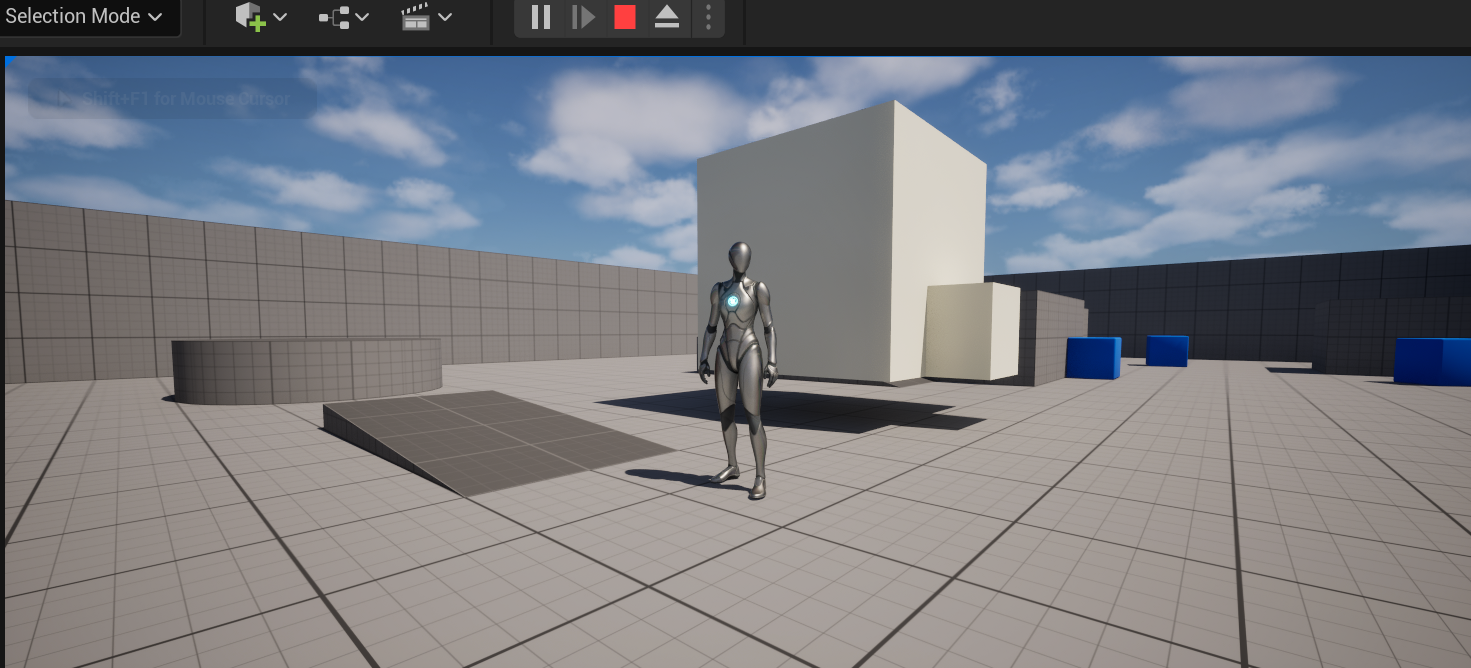Viewport: 1471px width, 668px height.
Task: Open the three-dot play options menu
Action: 708,17
